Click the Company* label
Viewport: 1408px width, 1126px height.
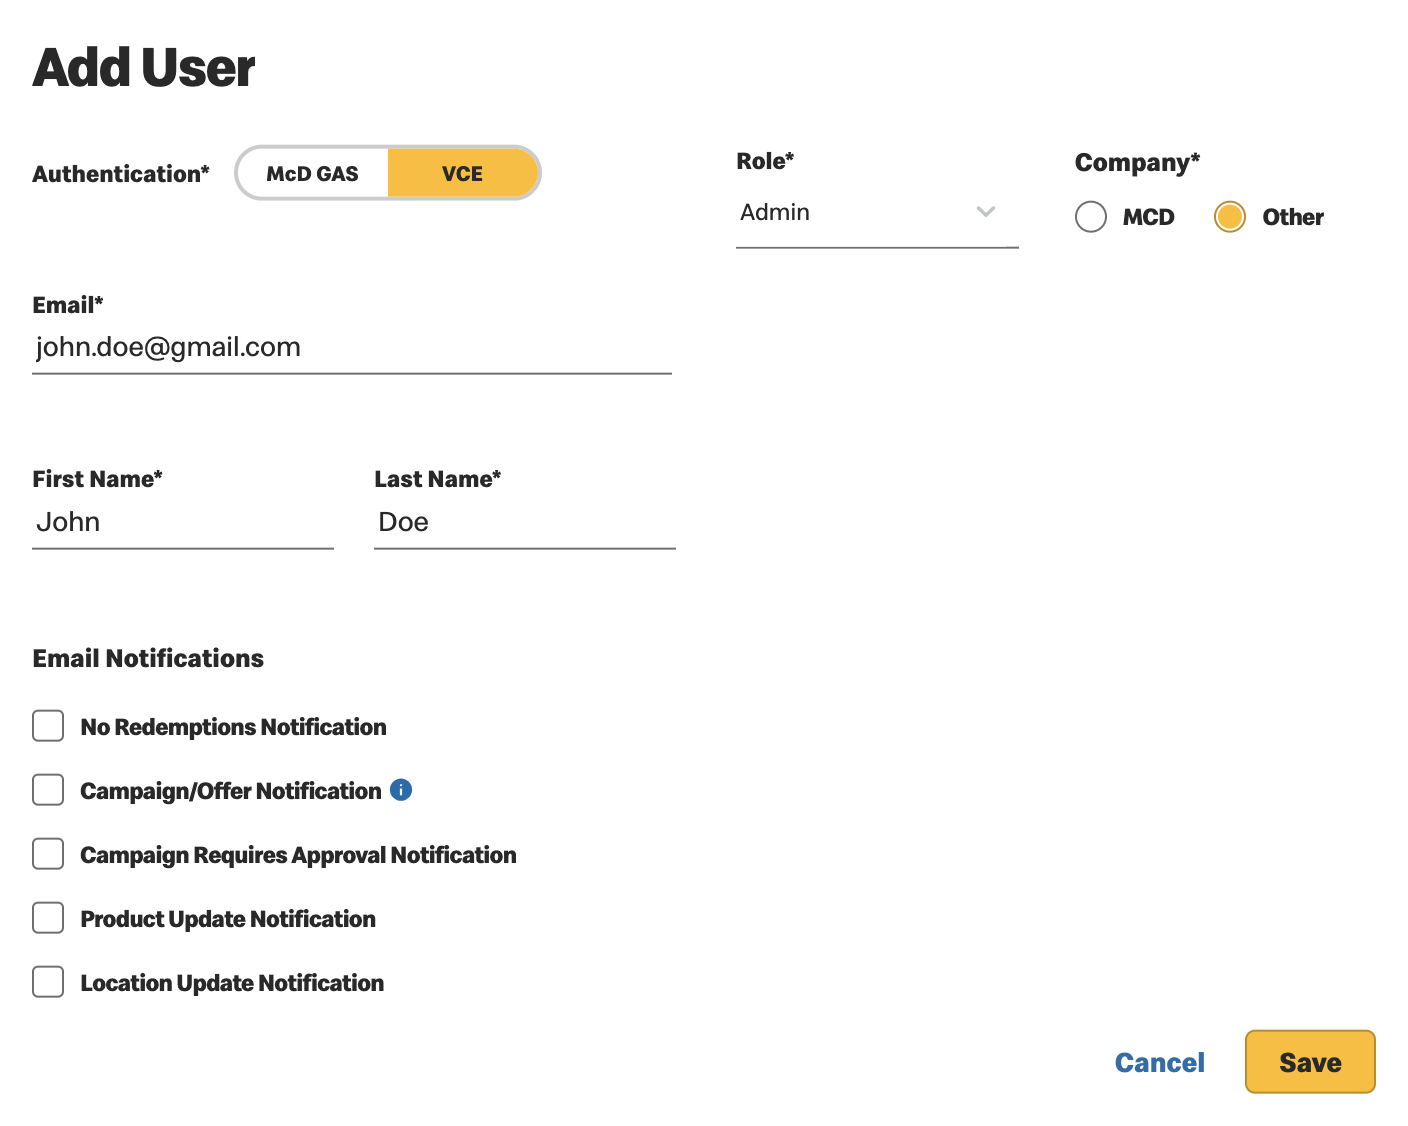[1137, 163]
